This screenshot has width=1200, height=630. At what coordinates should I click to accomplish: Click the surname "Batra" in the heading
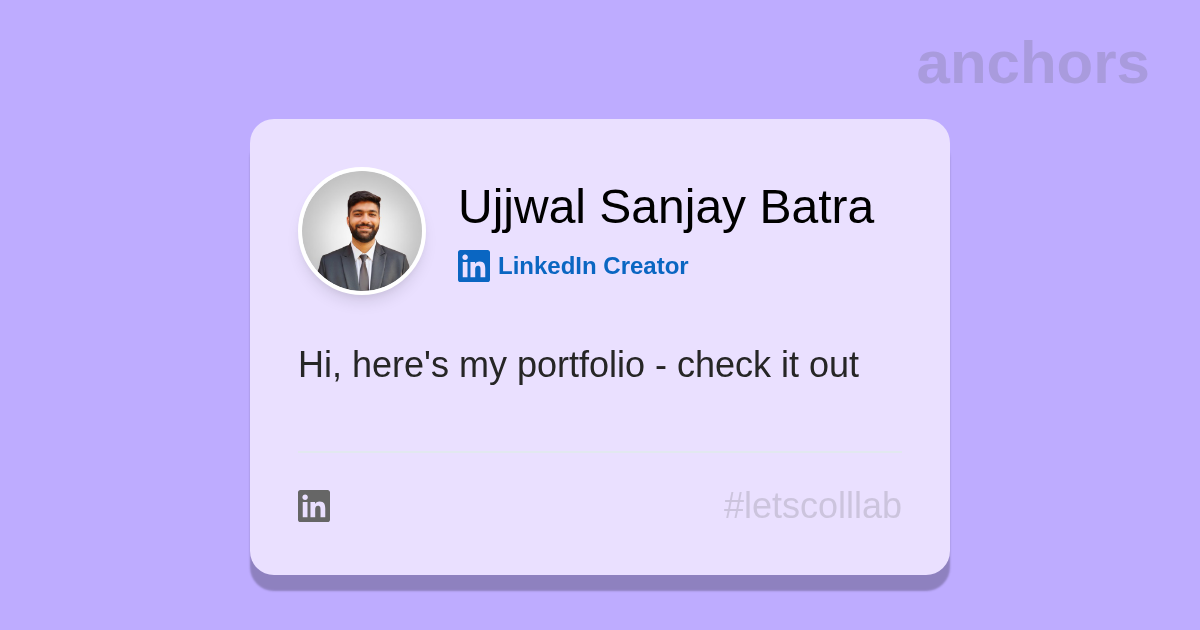point(816,207)
